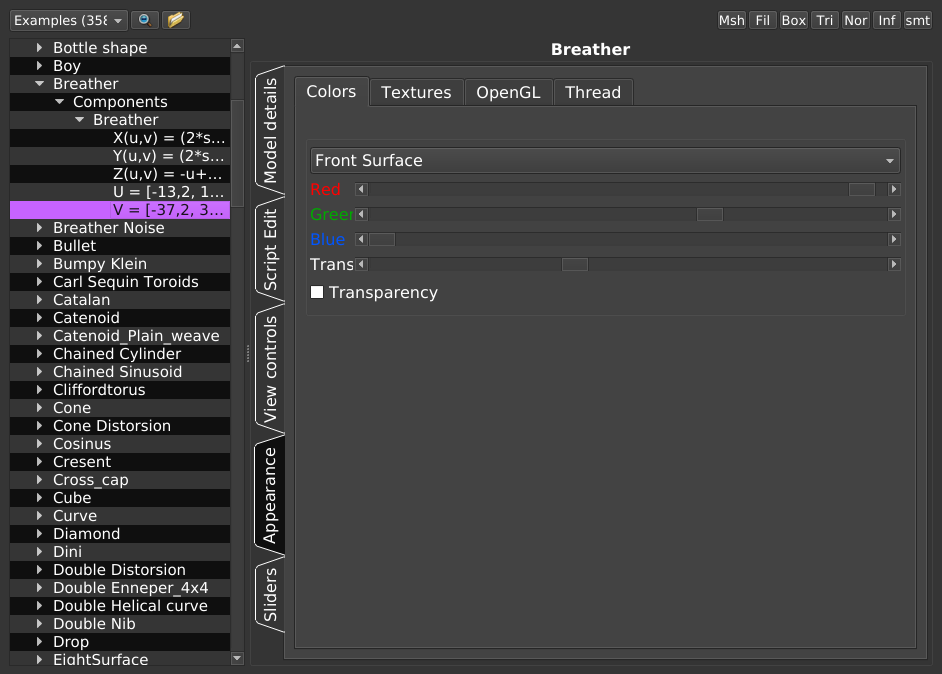The height and width of the screenshot is (674, 942).
Task: Select the Z(u,v) equation row
Action: [x=120, y=174]
